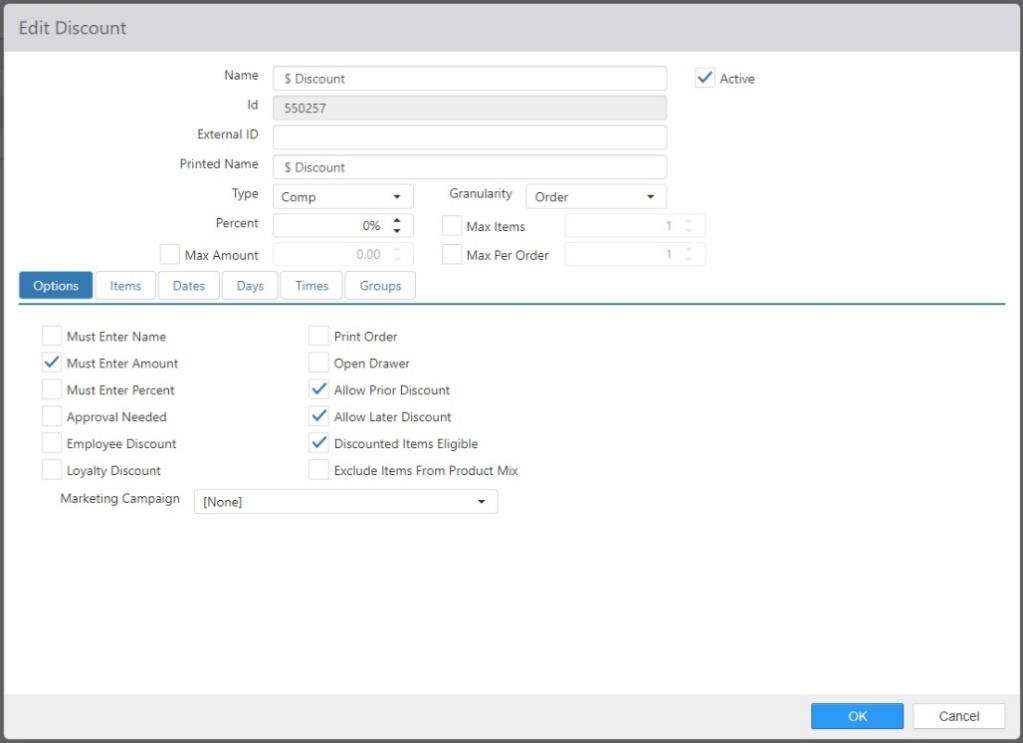Expand the Marketing Campaign dropdown
Image resolution: width=1023 pixels, height=743 pixels.
(346, 502)
